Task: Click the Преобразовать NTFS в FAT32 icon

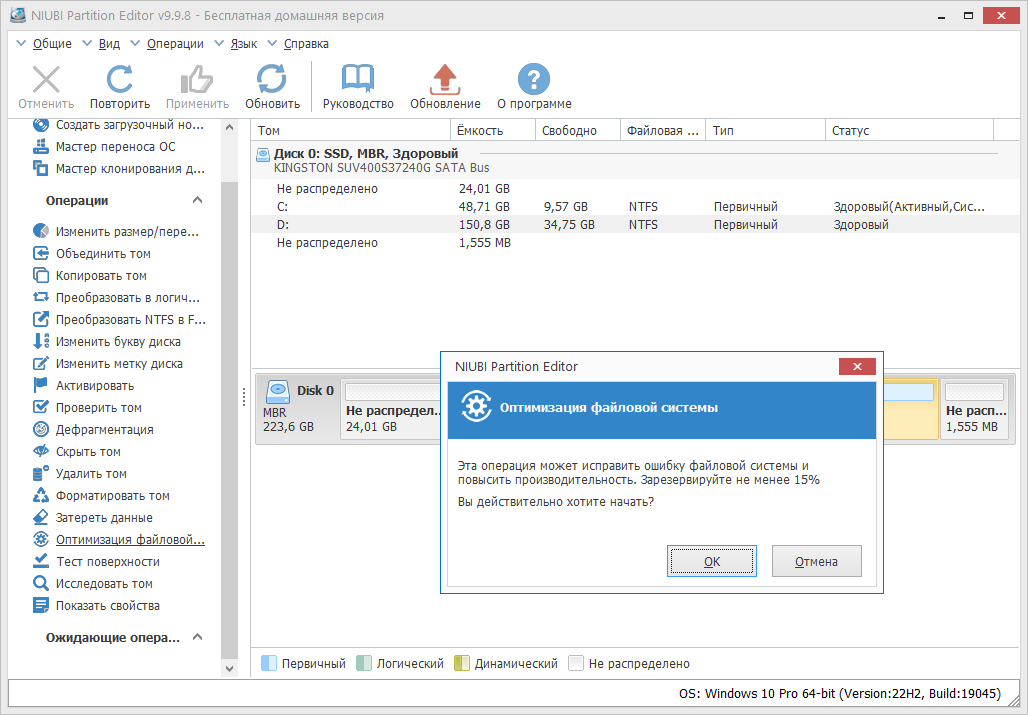Action: (x=41, y=319)
